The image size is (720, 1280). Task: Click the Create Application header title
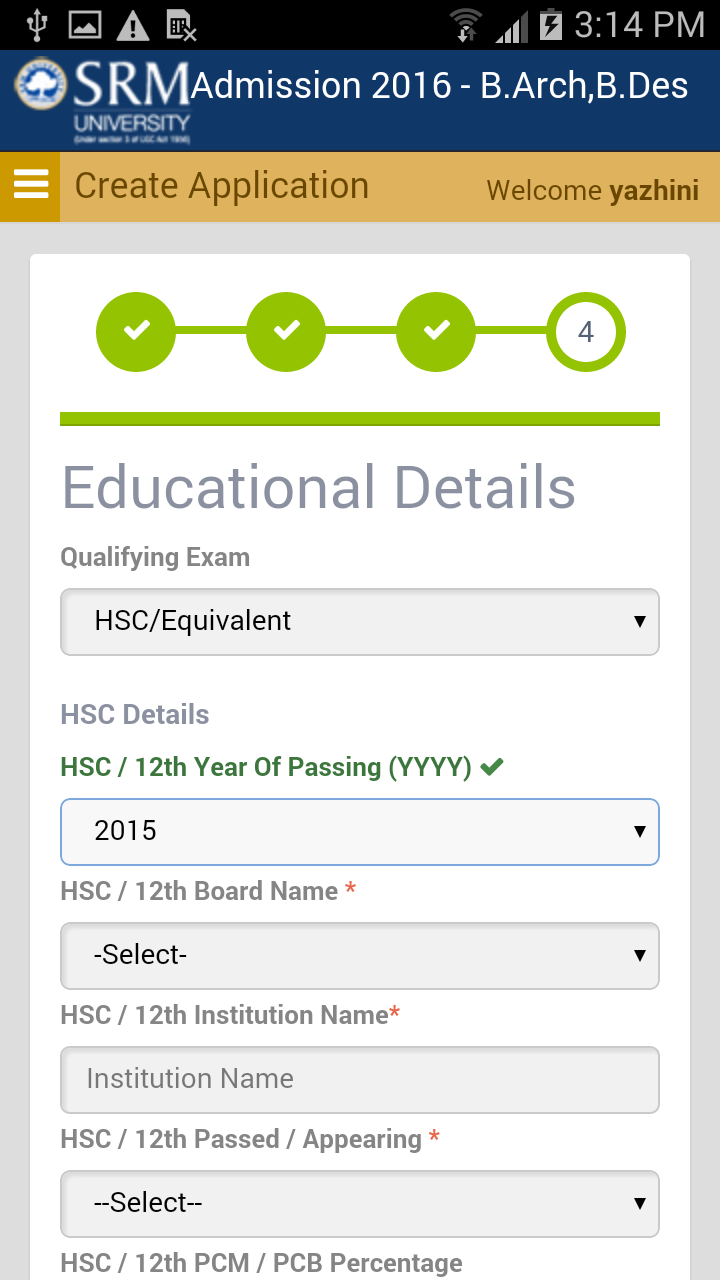[222, 186]
